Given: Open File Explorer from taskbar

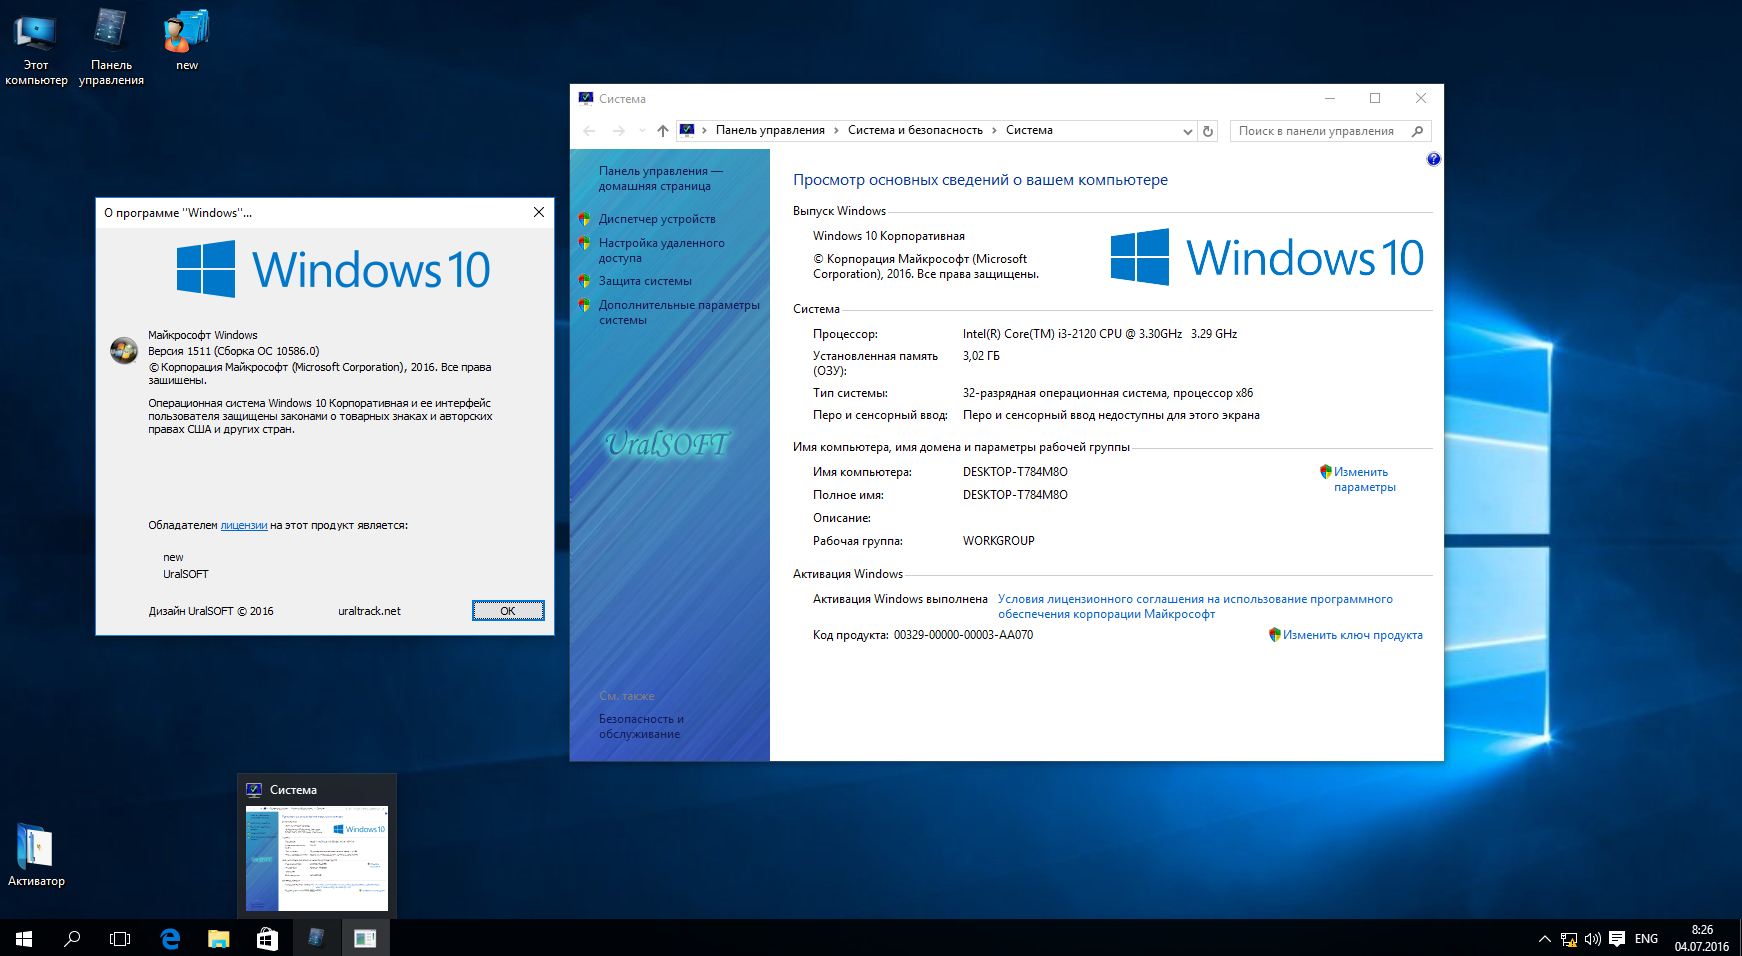Looking at the screenshot, I should pyautogui.click(x=218, y=939).
